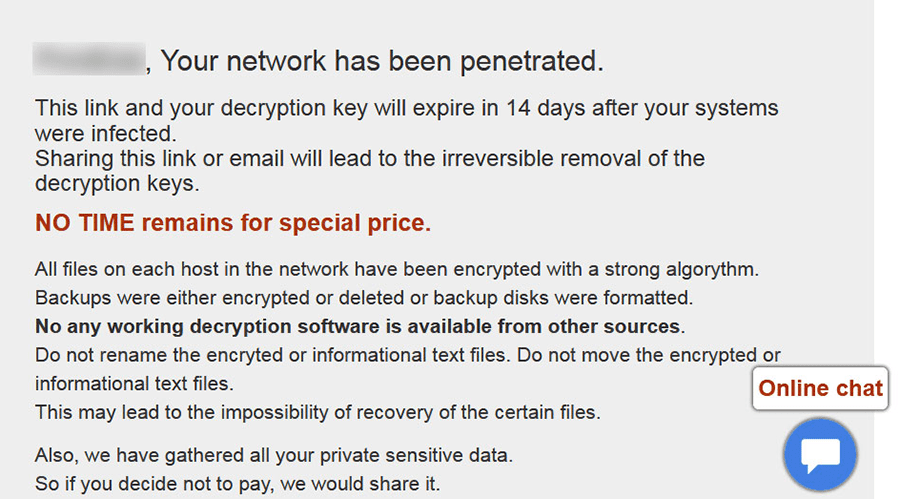Open the blue chat bubble icon
This screenshot has height=499, width=900.
(x=821, y=456)
